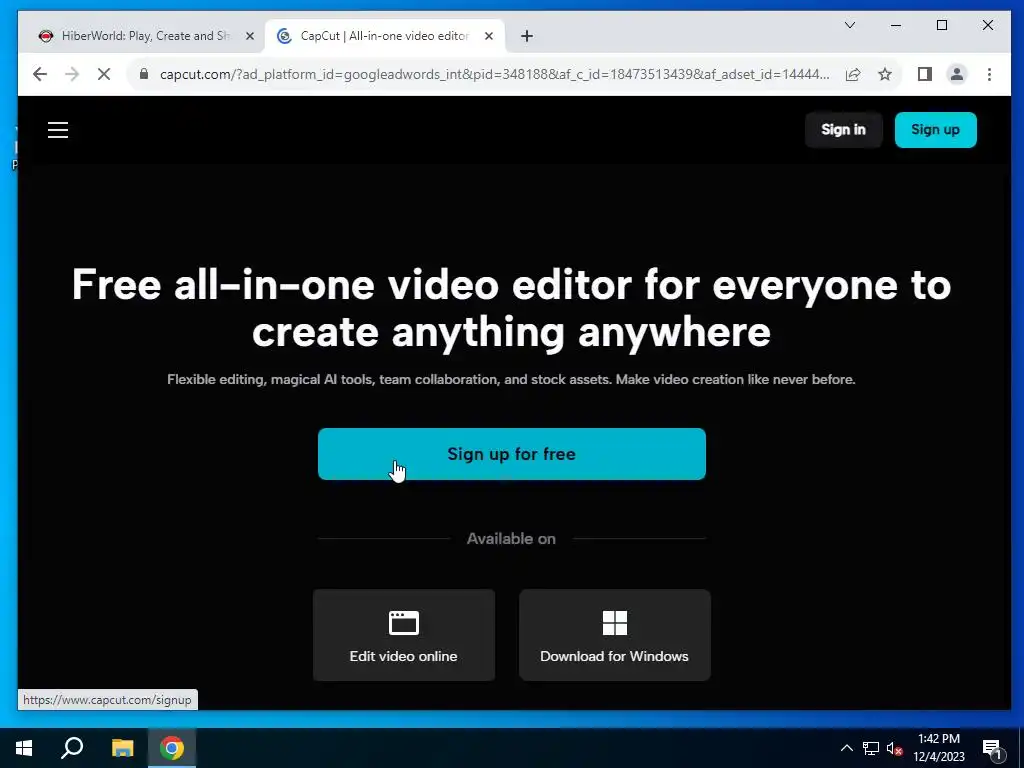
Task: Stop loading the page
Action: point(104,74)
